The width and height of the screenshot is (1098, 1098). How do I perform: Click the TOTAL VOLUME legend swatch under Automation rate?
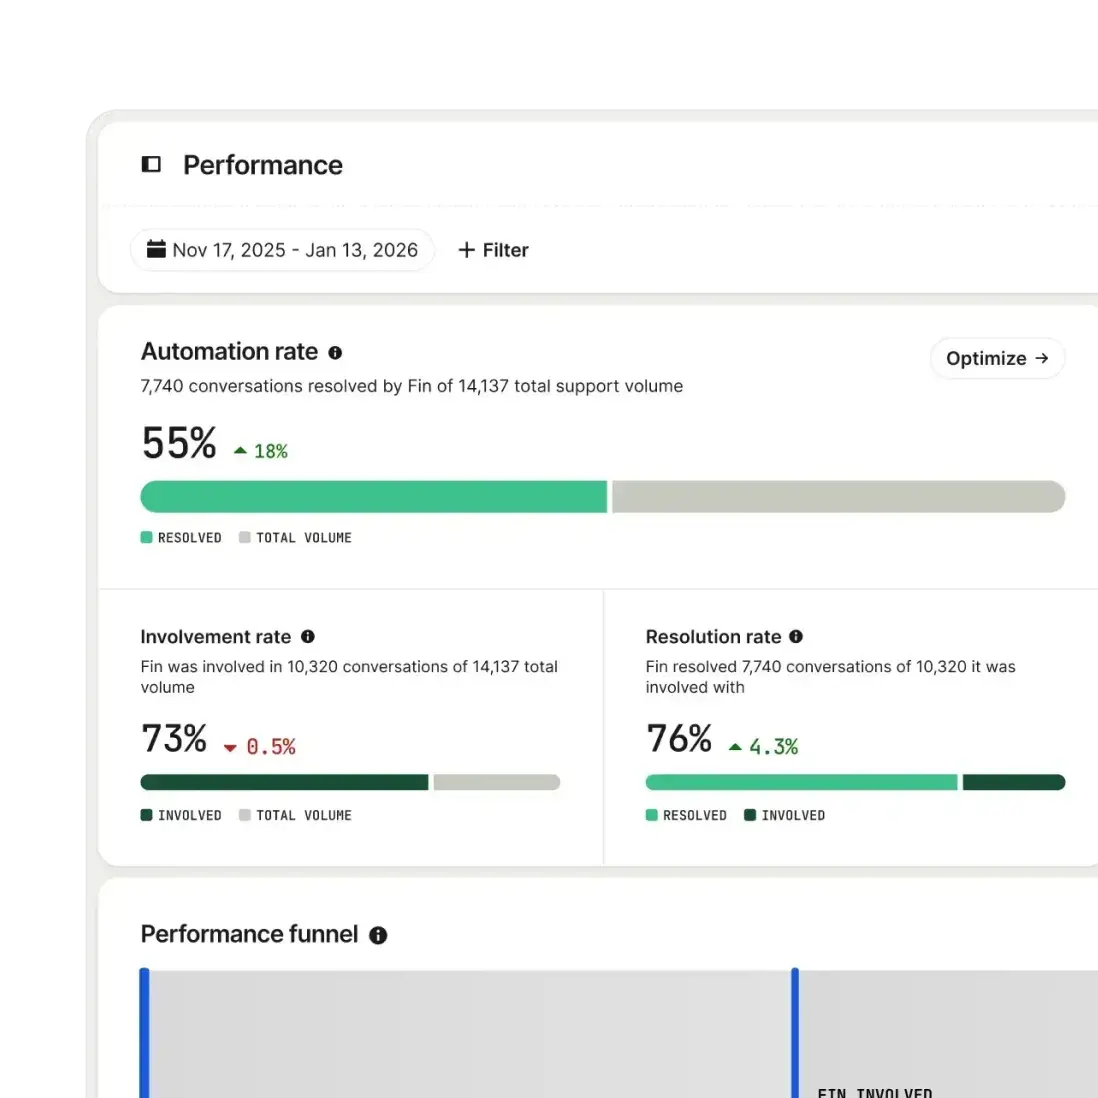point(244,537)
